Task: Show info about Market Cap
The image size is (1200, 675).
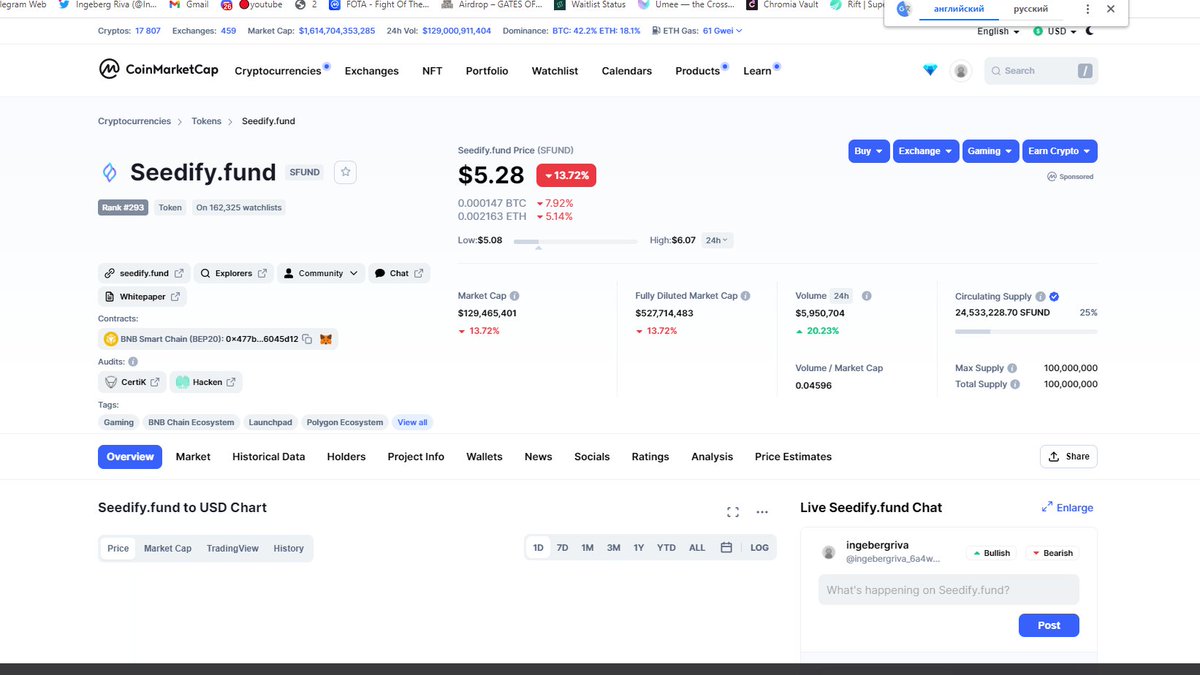Action: click(515, 296)
